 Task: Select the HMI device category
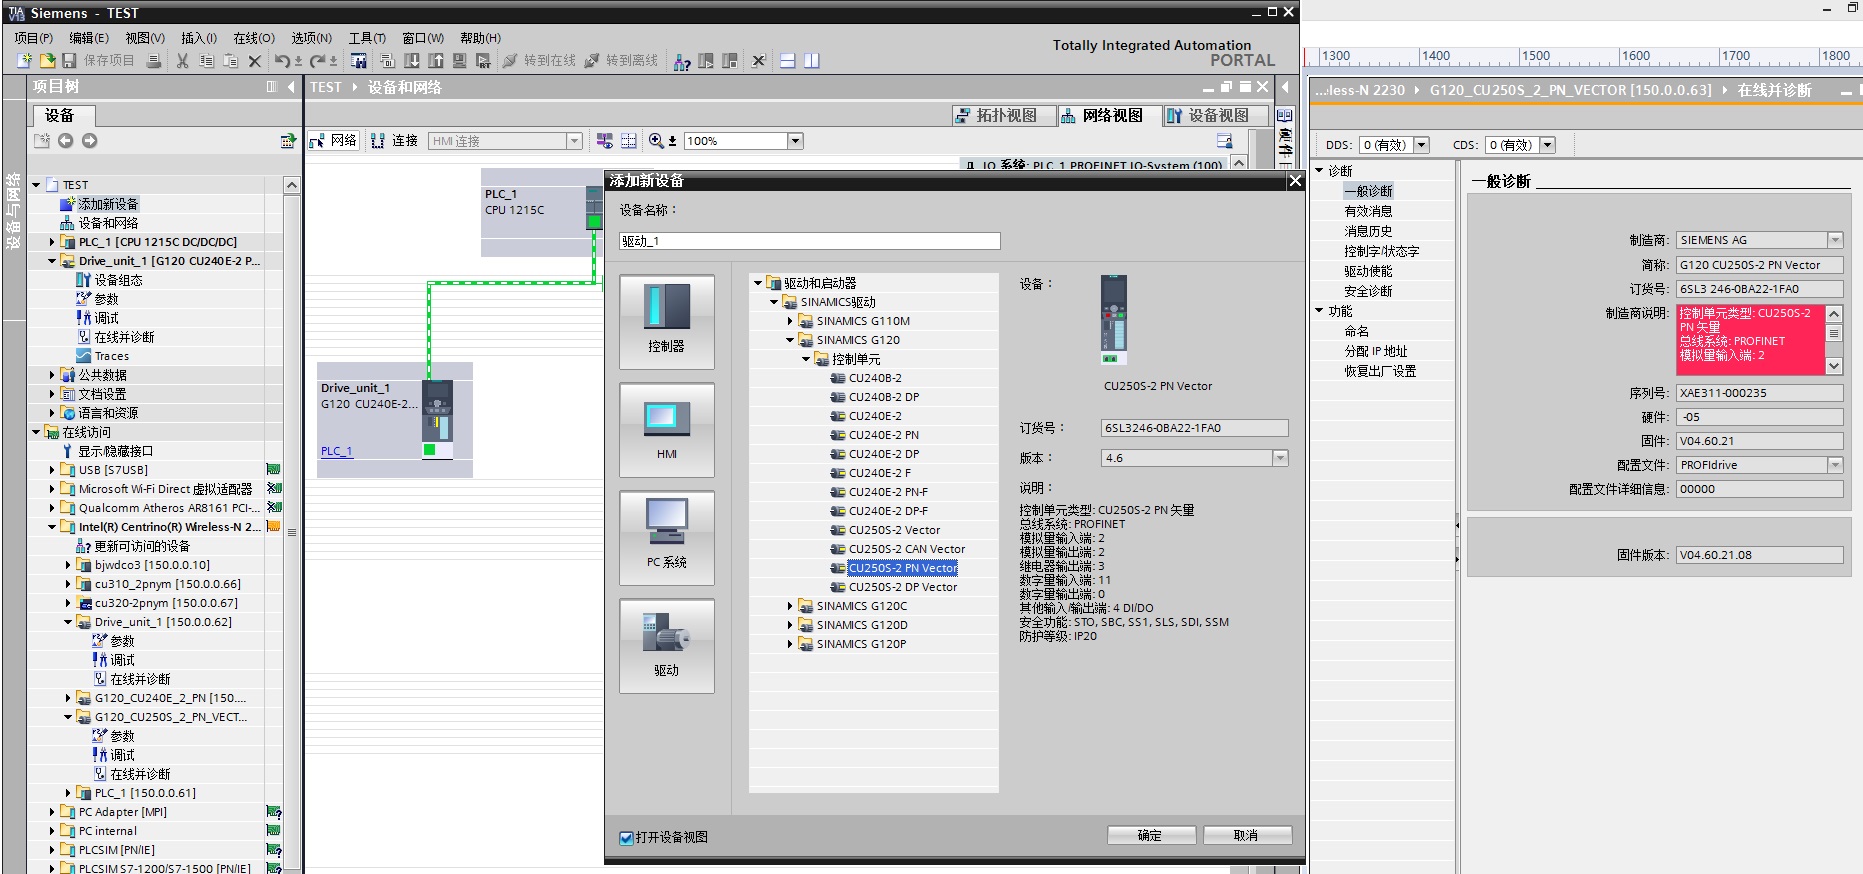click(x=667, y=430)
